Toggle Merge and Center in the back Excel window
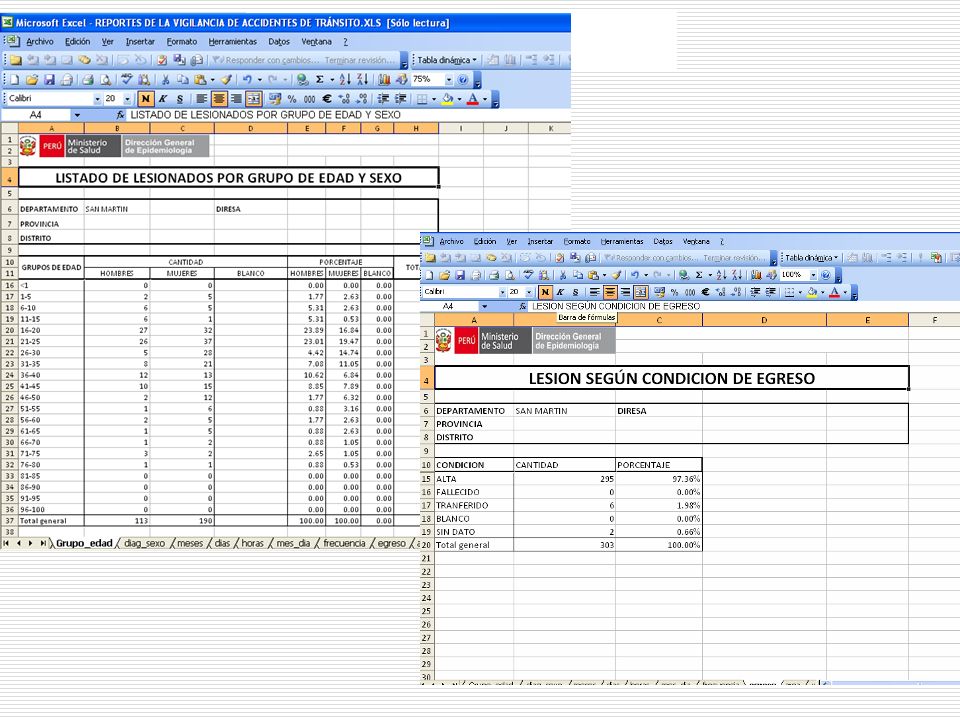 pos(255,99)
